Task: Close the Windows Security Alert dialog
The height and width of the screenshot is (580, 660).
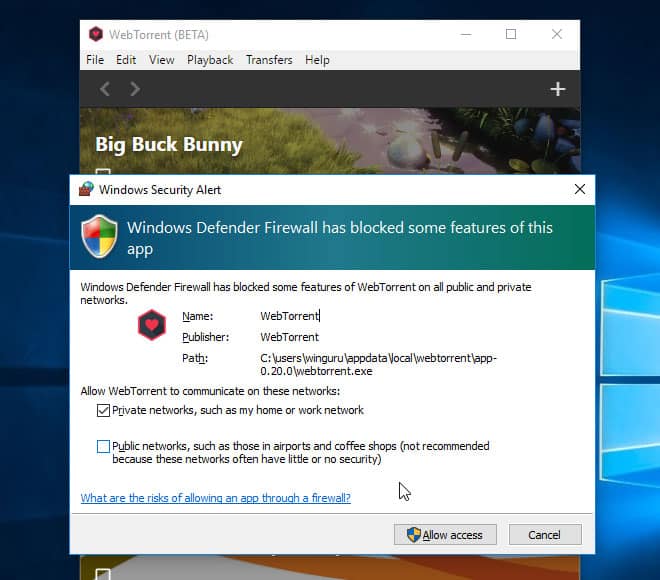Action: tap(580, 189)
